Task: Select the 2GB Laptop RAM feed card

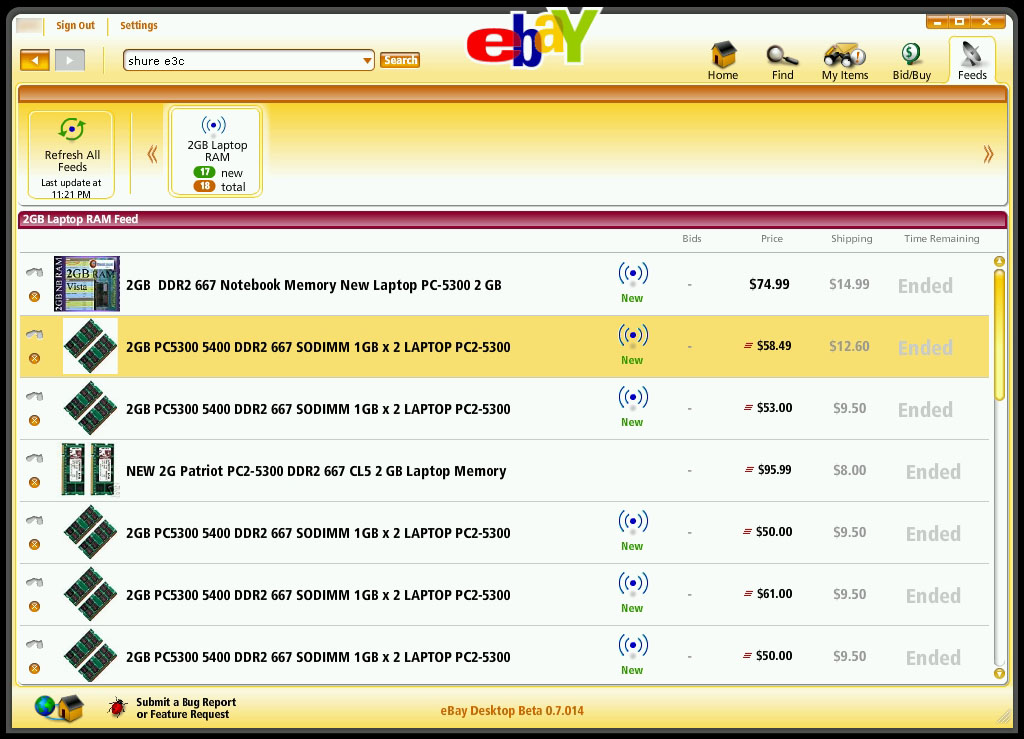Action: tap(216, 152)
